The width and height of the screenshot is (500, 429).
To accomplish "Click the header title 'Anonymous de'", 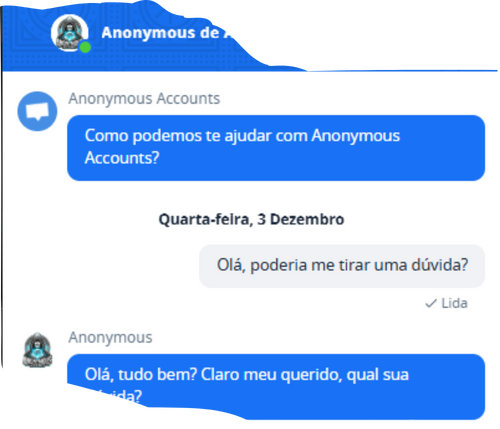I will tap(160, 33).
